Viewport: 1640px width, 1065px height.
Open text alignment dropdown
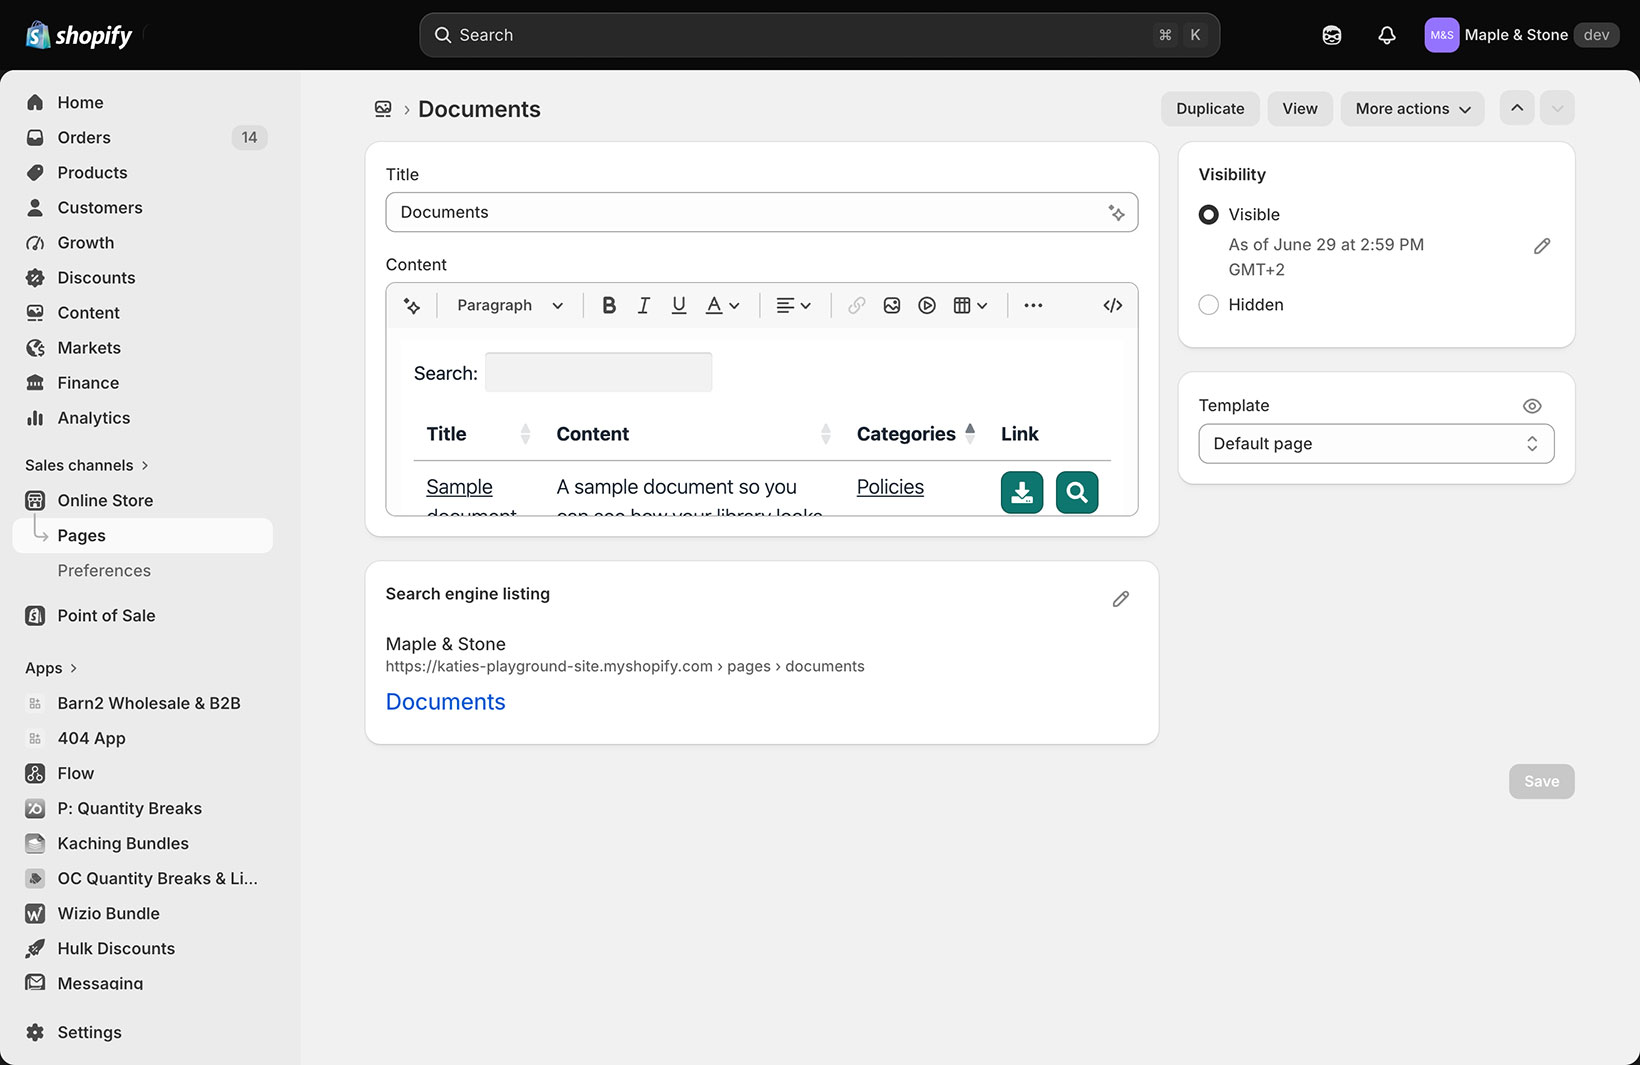[794, 305]
